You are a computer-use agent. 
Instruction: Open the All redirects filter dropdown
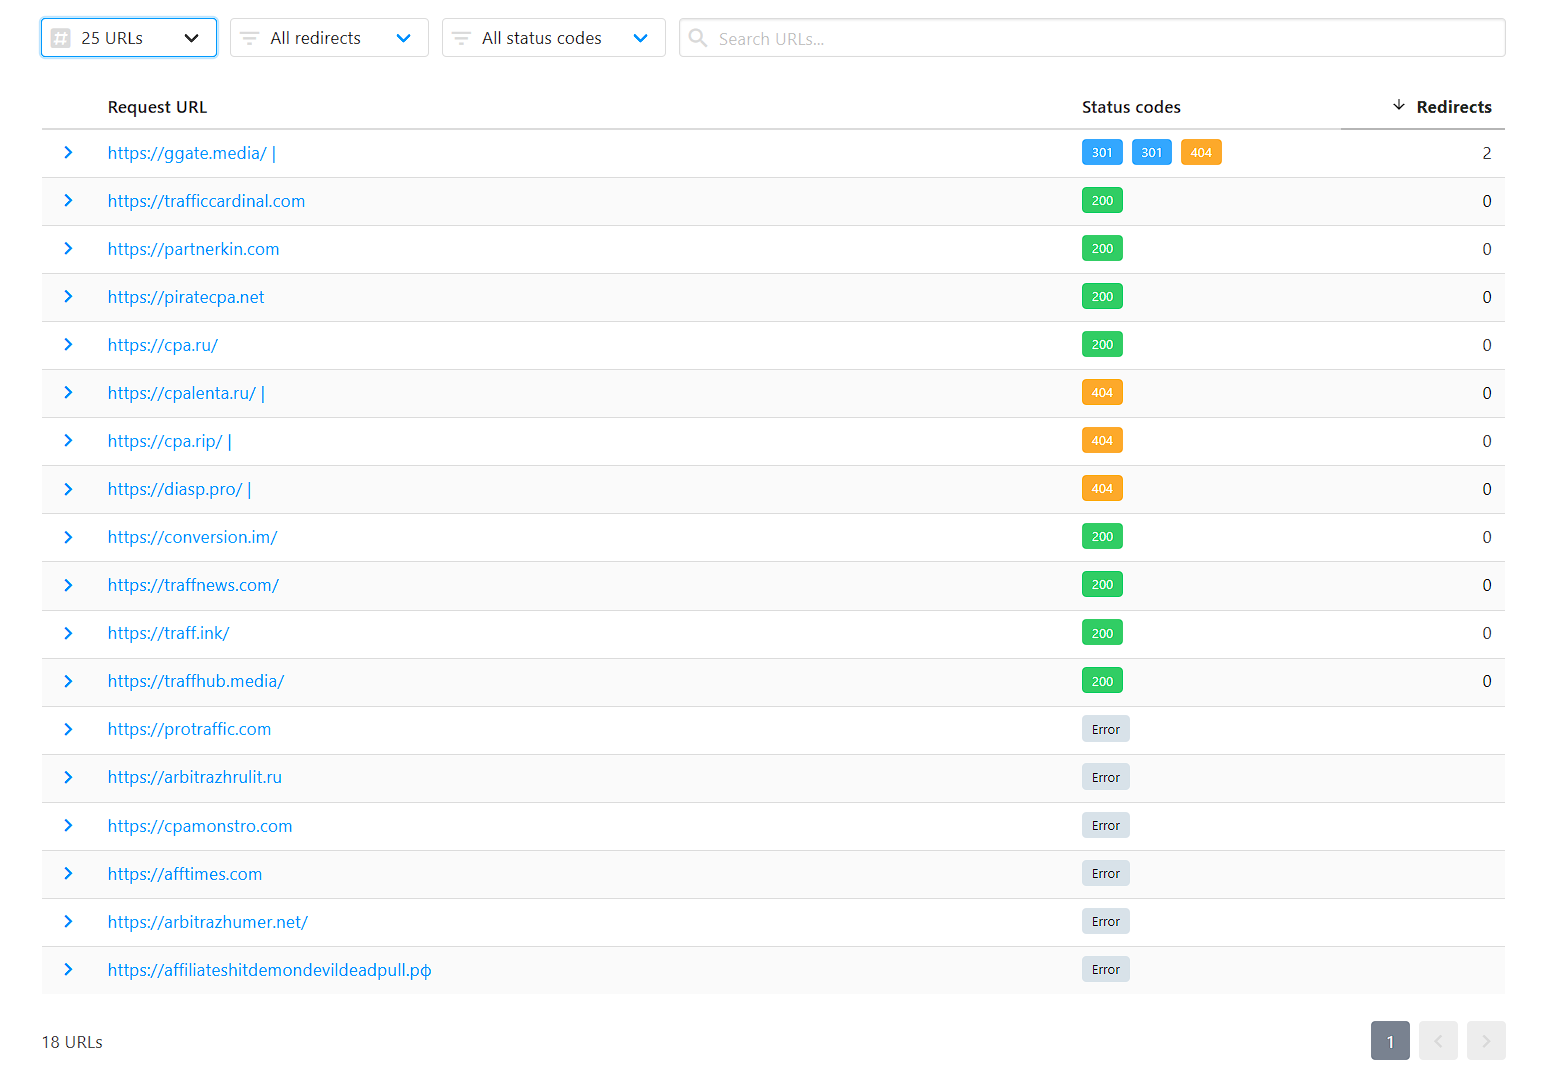point(329,38)
